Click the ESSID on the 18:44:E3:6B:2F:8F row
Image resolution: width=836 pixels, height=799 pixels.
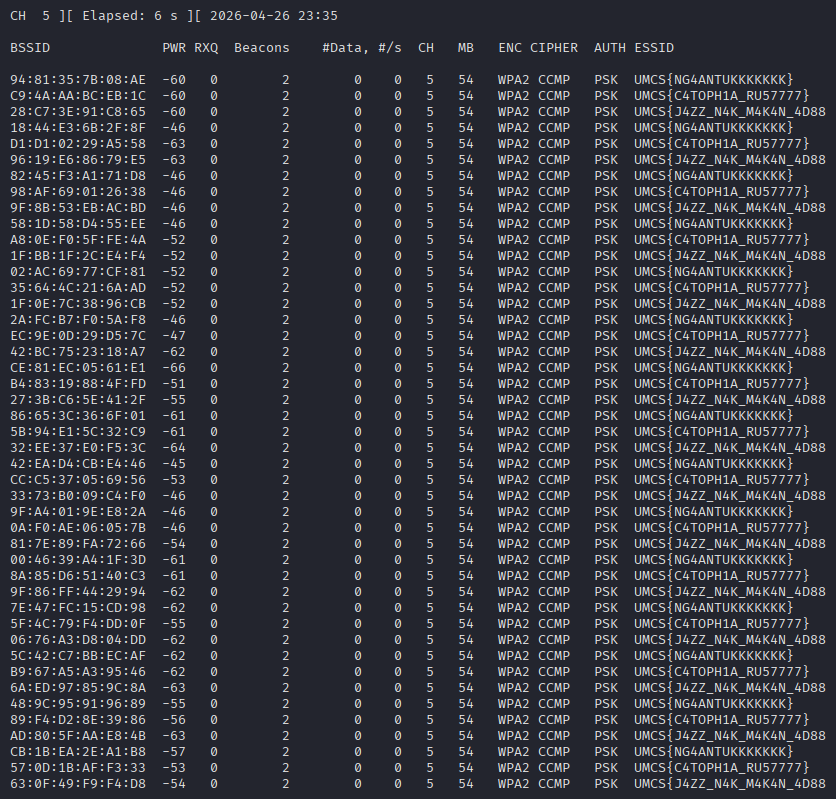click(713, 128)
